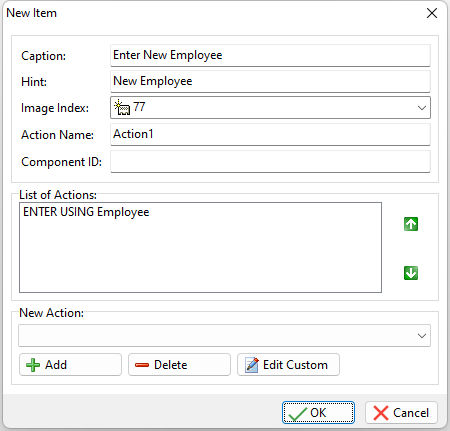Click the 'Action Name:' label
The height and width of the screenshot is (431, 450).
(57, 135)
